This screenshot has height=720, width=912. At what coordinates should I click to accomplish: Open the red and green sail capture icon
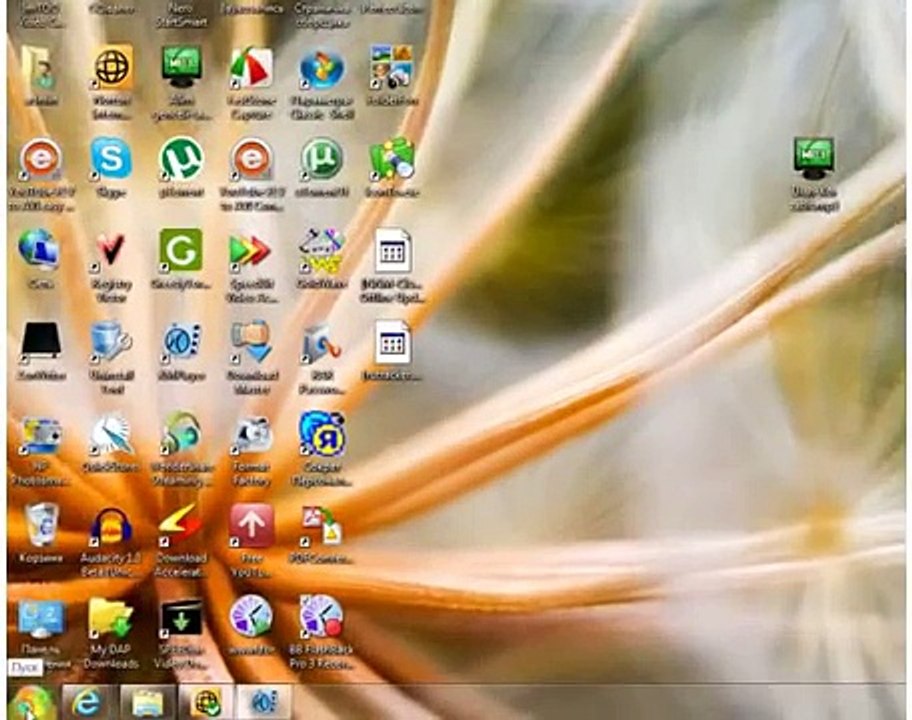click(251, 69)
